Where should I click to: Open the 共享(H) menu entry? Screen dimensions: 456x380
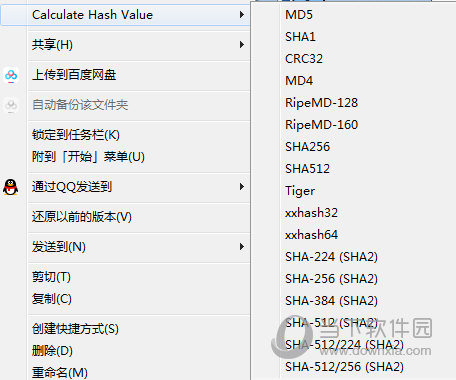tap(125, 45)
